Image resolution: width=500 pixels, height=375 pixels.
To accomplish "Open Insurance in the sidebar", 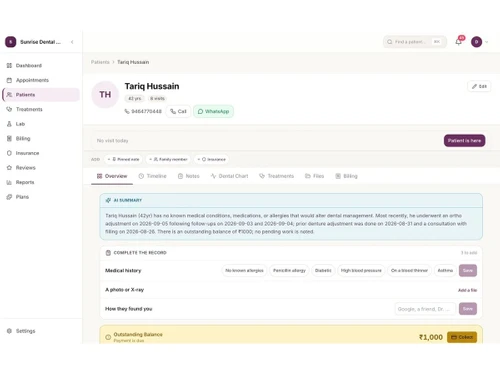I will tap(40, 153).
